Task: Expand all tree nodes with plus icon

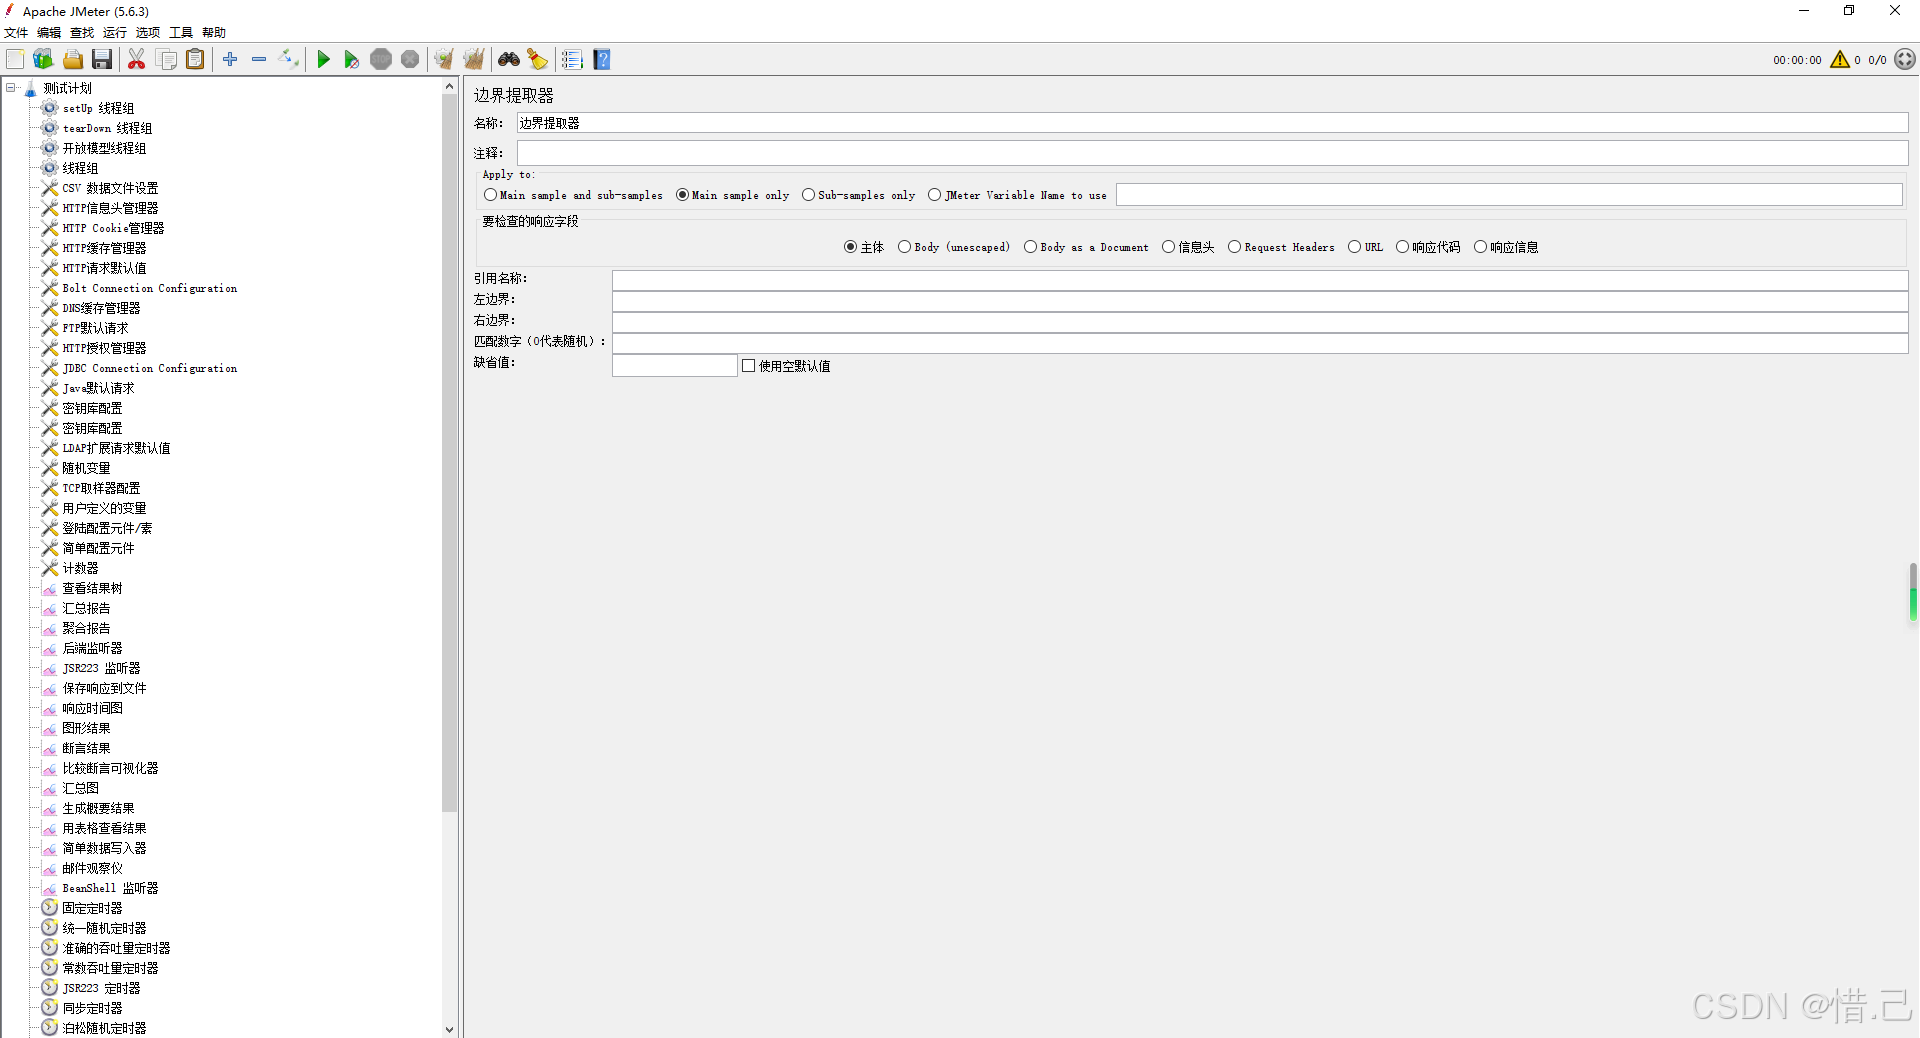Action: pyautogui.click(x=230, y=60)
